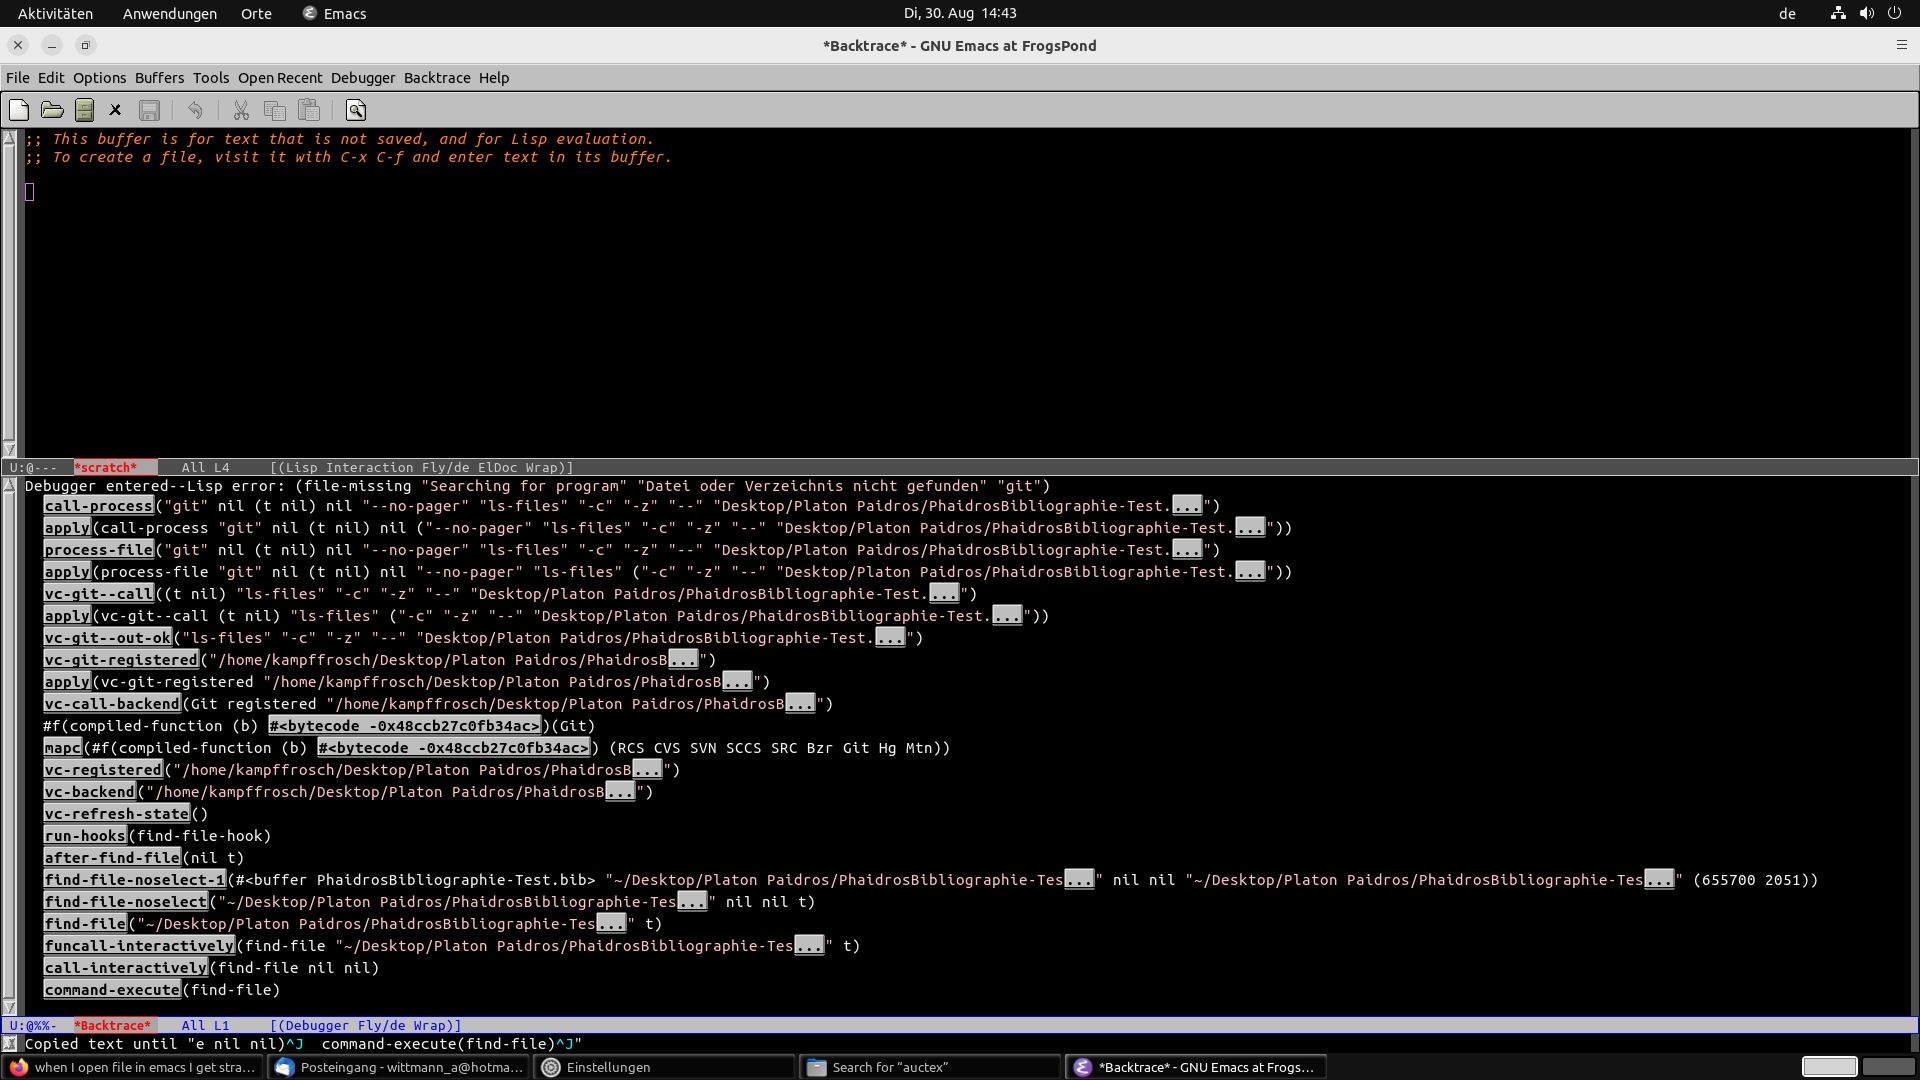Click the bytecode object in the mapc line
Viewport: 1920px width, 1080px height.
pyautogui.click(x=454, y=748)
